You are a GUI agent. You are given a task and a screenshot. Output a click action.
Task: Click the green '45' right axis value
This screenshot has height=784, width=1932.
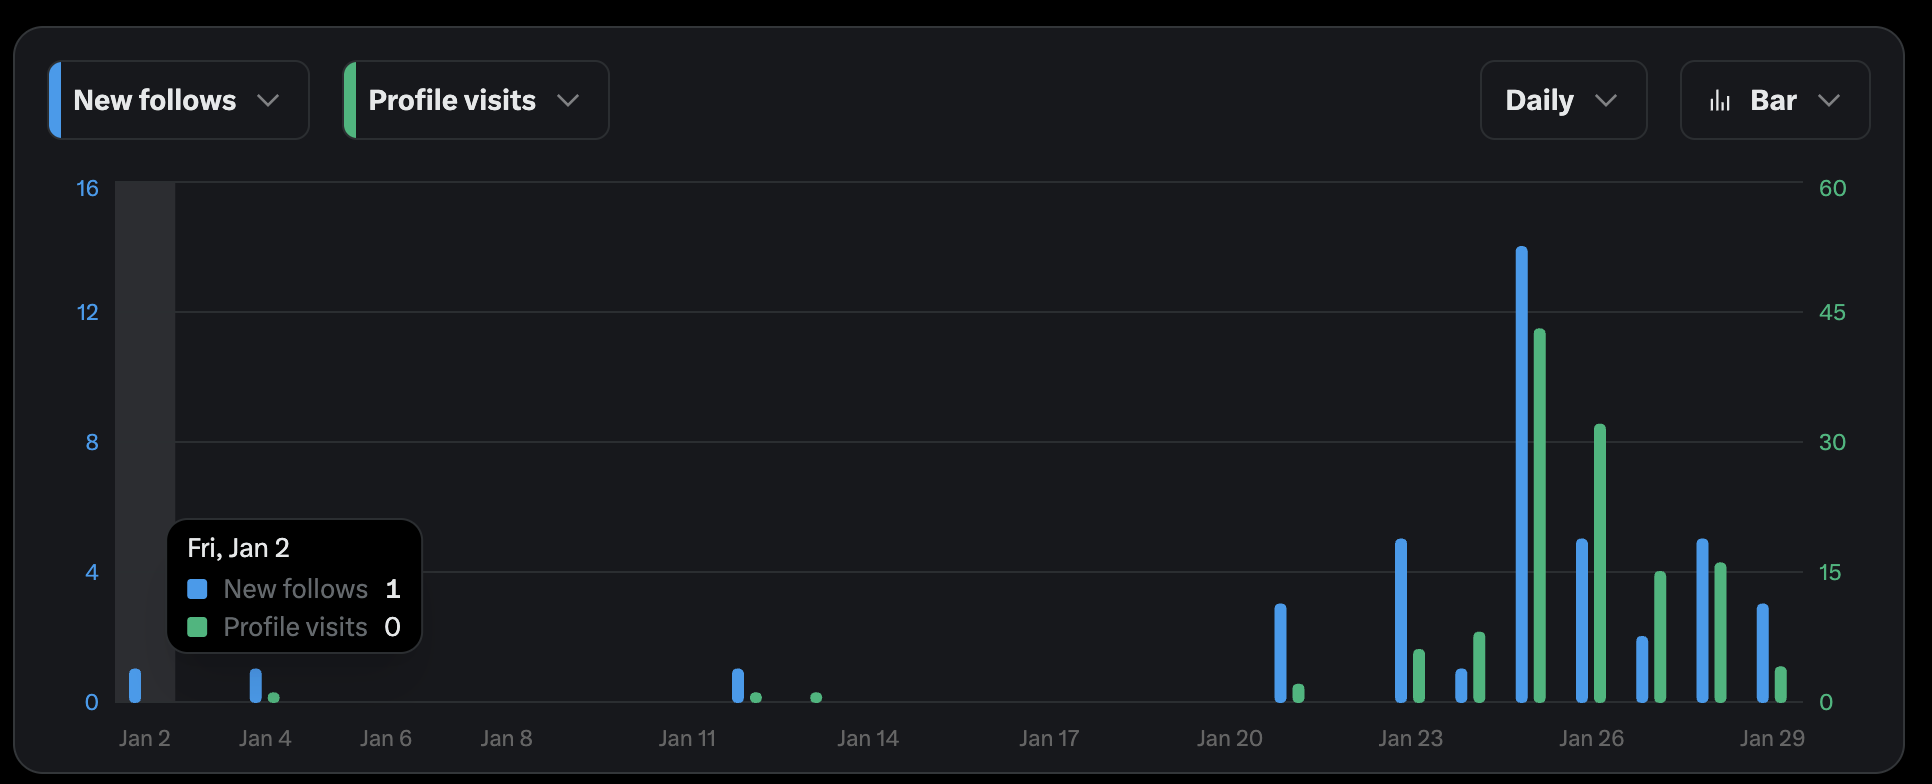coord(1833,313)
